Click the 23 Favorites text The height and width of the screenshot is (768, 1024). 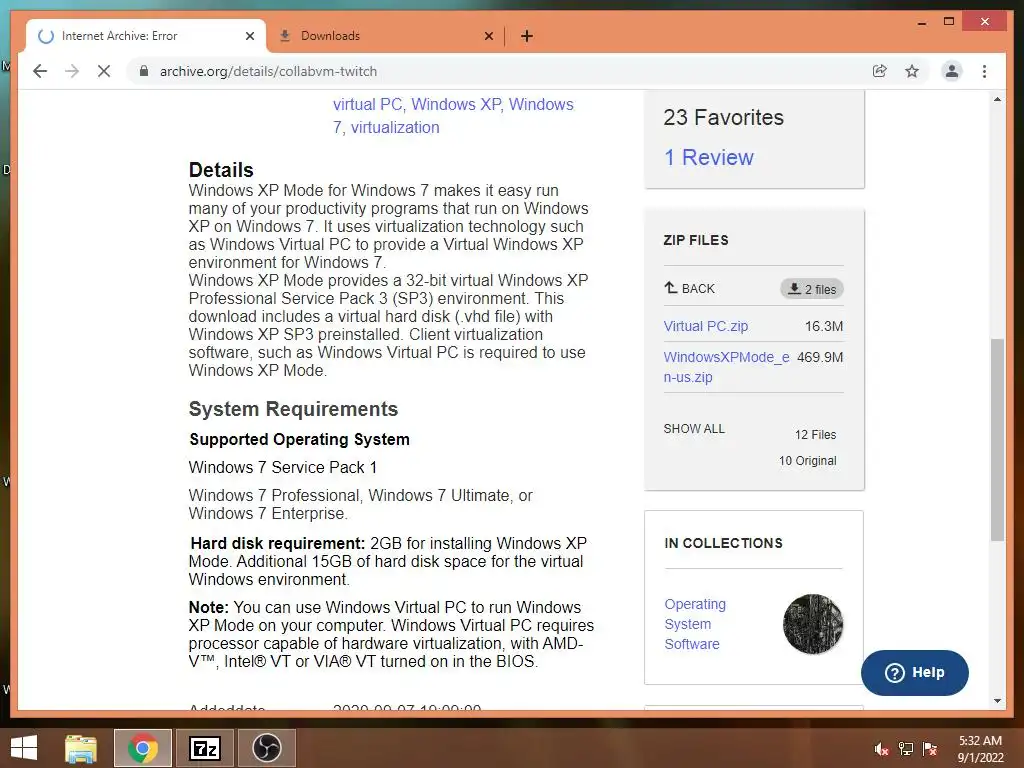[723, 118]
